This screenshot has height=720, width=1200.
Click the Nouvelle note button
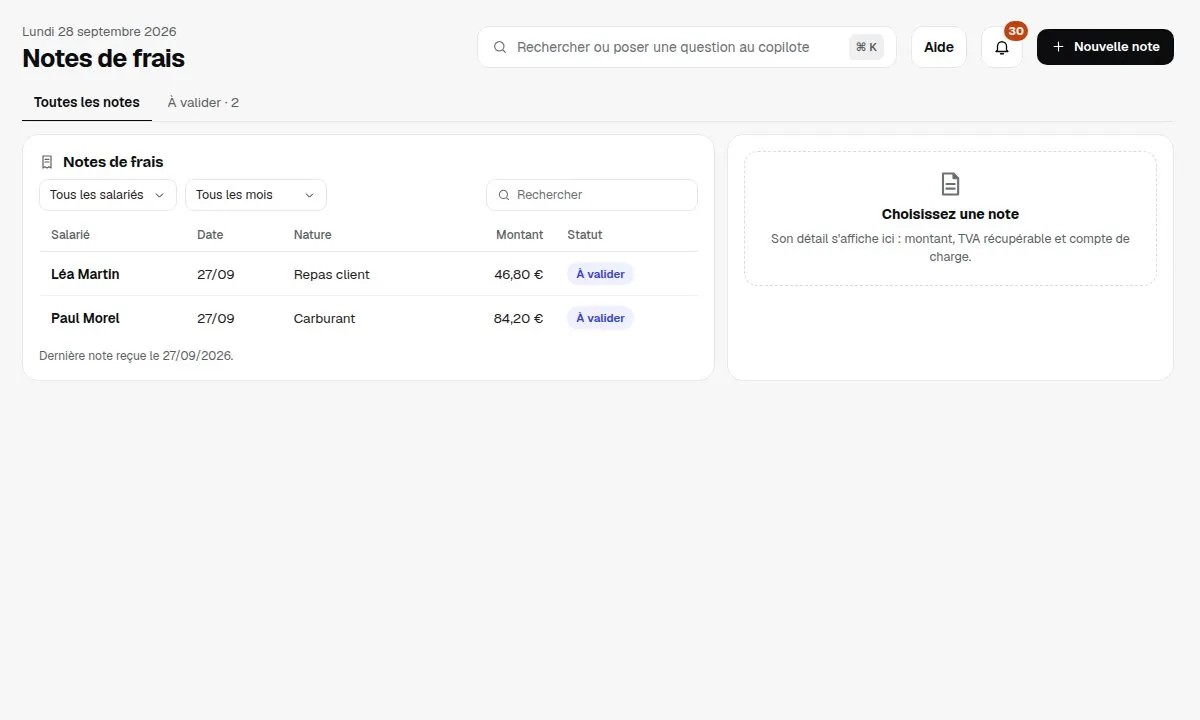pyautogui.click(x=1105, y=47)
